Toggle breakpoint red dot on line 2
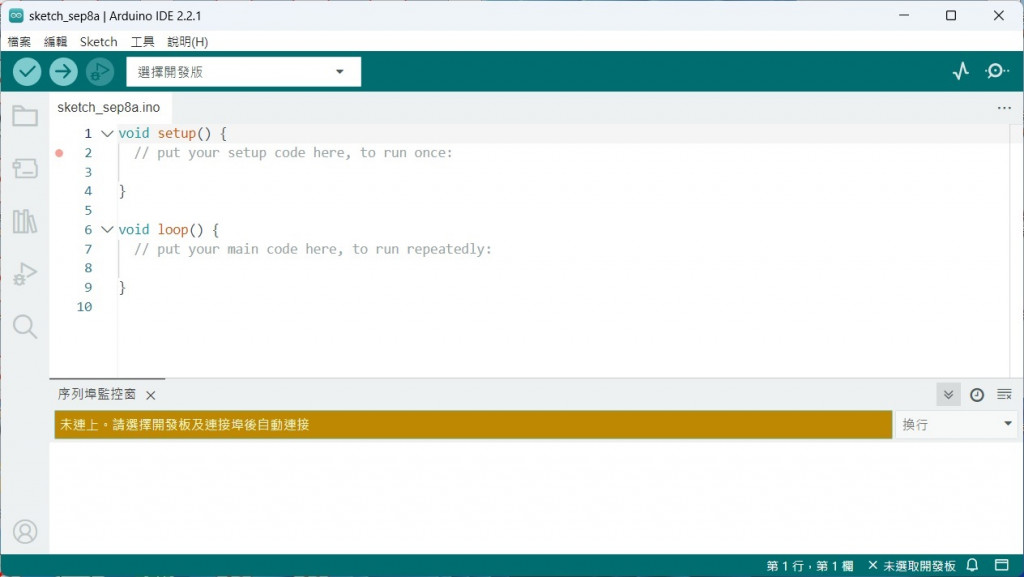1024x577 pixels. pos(59,153)
